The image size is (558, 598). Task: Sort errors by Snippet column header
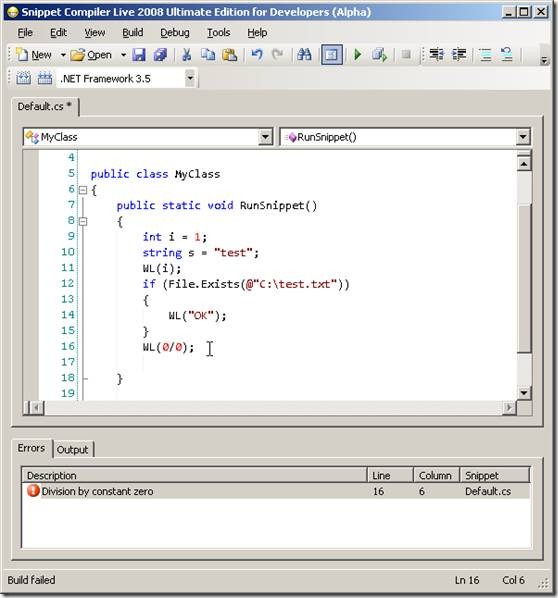coord(495,476)
